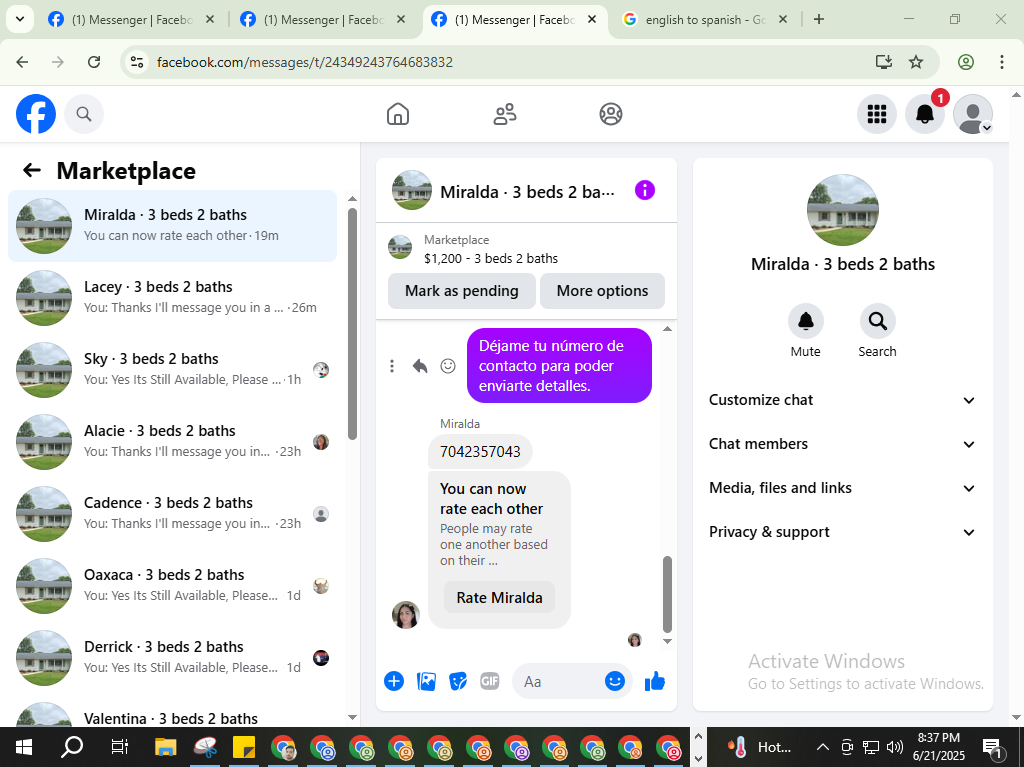Expand Media, files and links section

(842, 488)
